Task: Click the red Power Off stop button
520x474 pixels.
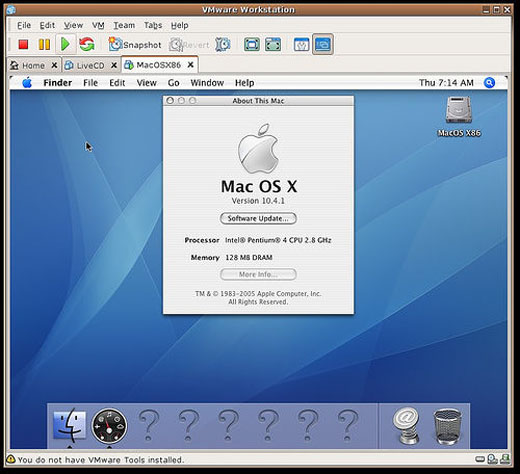Action: tap(23, 44)
